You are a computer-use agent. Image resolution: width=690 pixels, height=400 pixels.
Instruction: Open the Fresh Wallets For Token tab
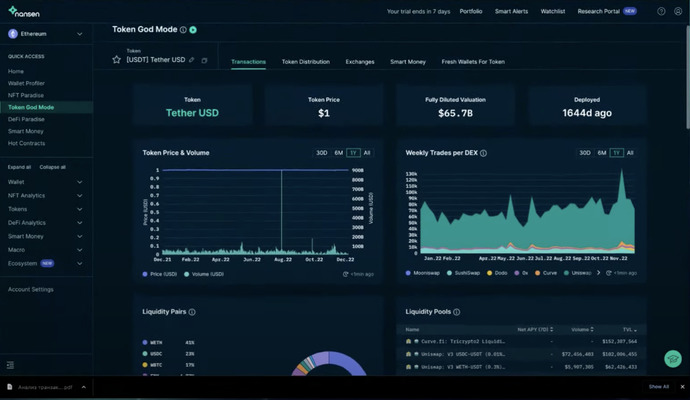pos(473,62)
